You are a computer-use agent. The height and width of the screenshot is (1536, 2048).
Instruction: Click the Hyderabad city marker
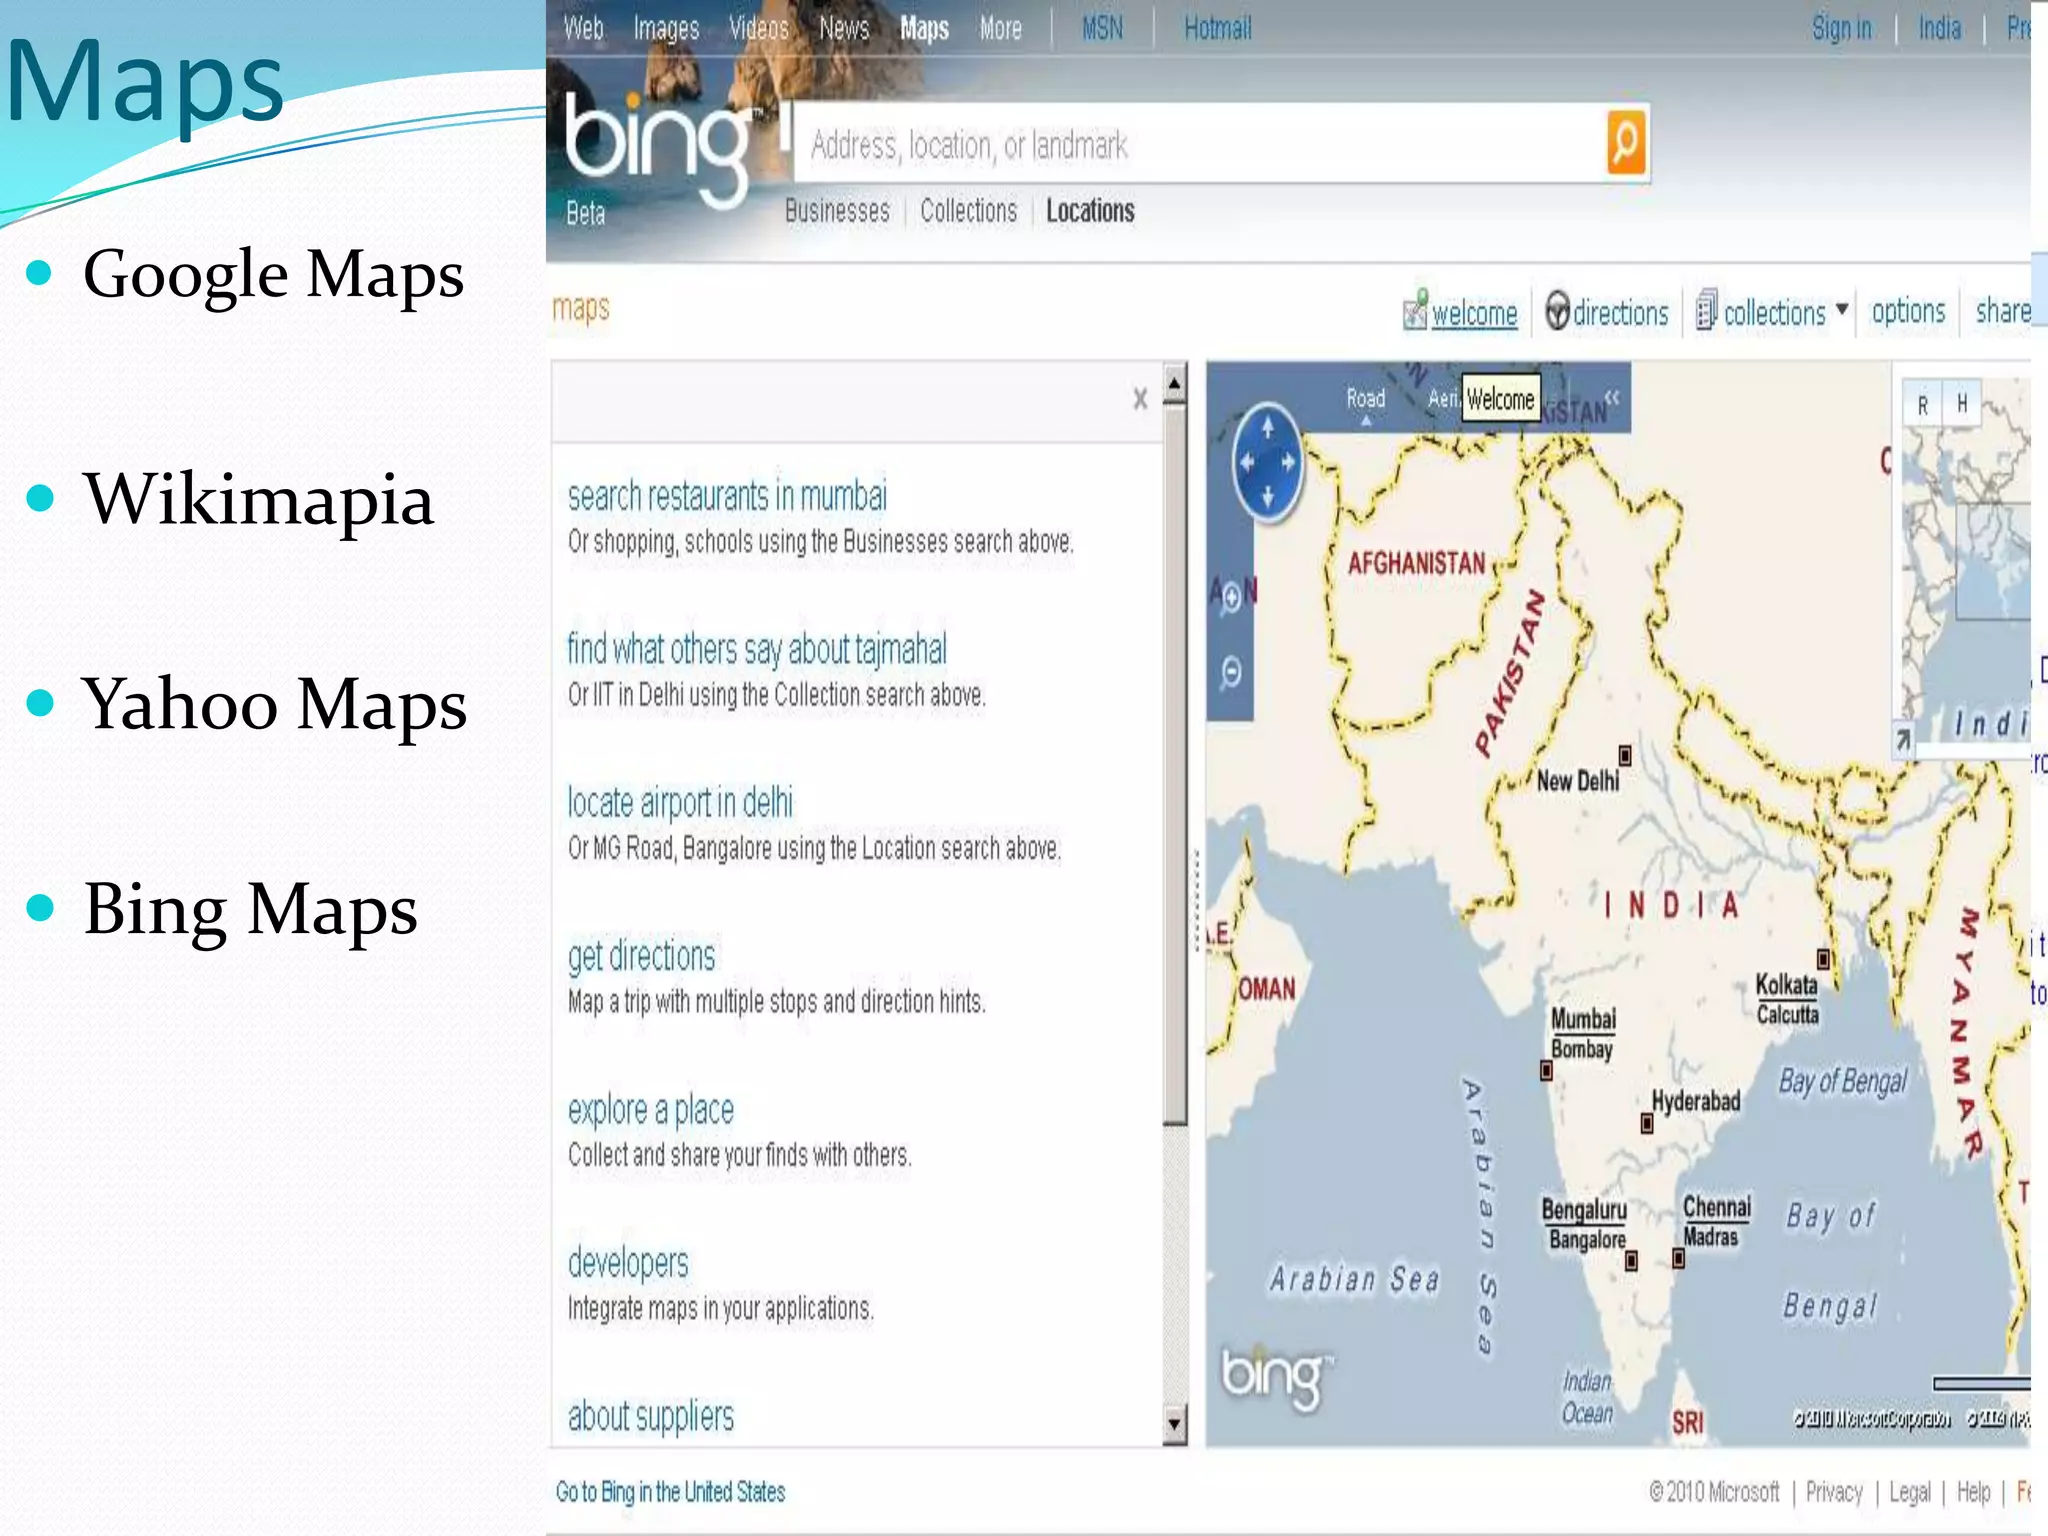pyautogui.click(x=1647, y=1124)
